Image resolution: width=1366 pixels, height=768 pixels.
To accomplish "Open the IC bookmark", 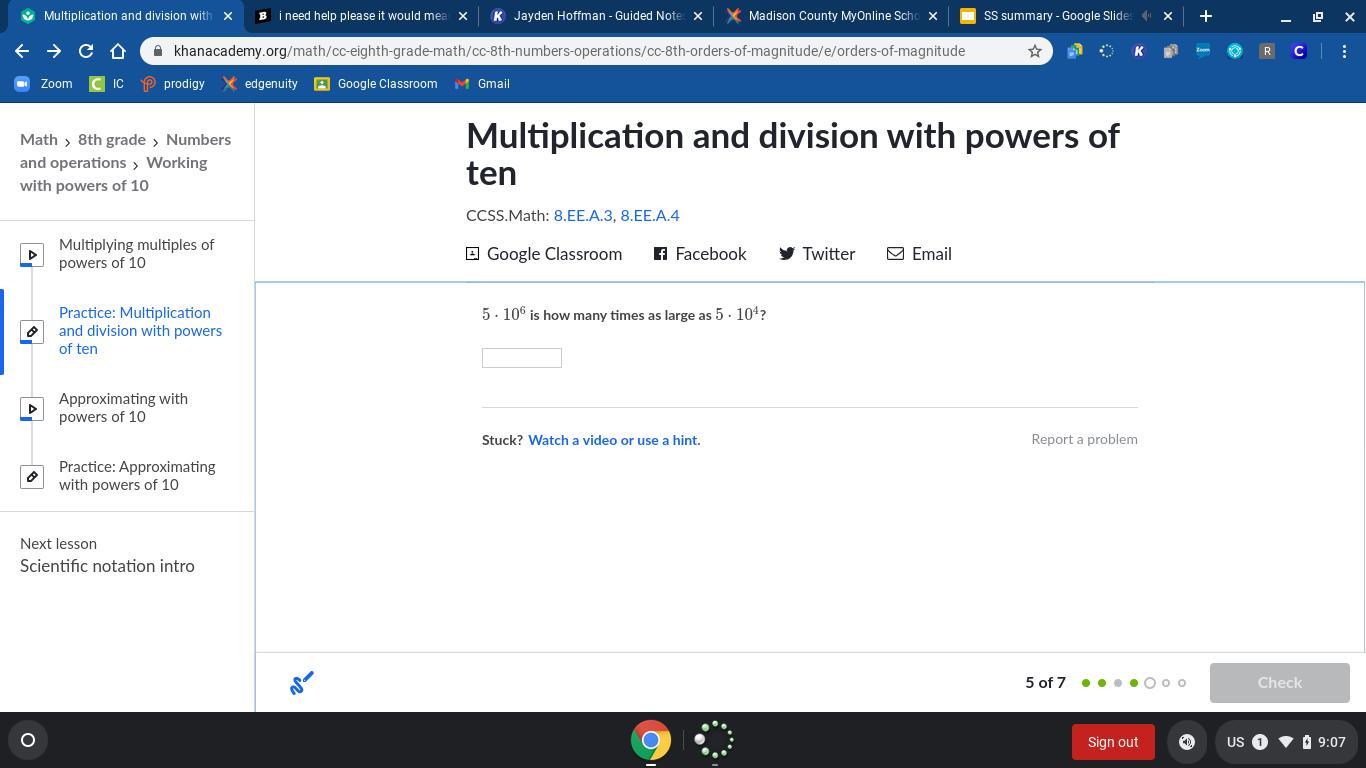I will pyautogui.click(x=107, y=84).
